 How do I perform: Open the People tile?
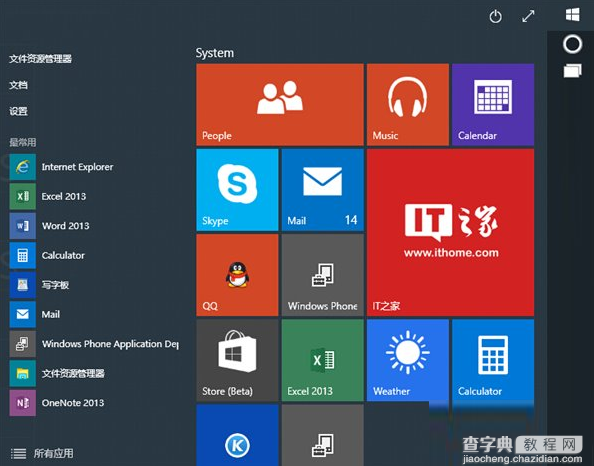[x=280, y=105]
